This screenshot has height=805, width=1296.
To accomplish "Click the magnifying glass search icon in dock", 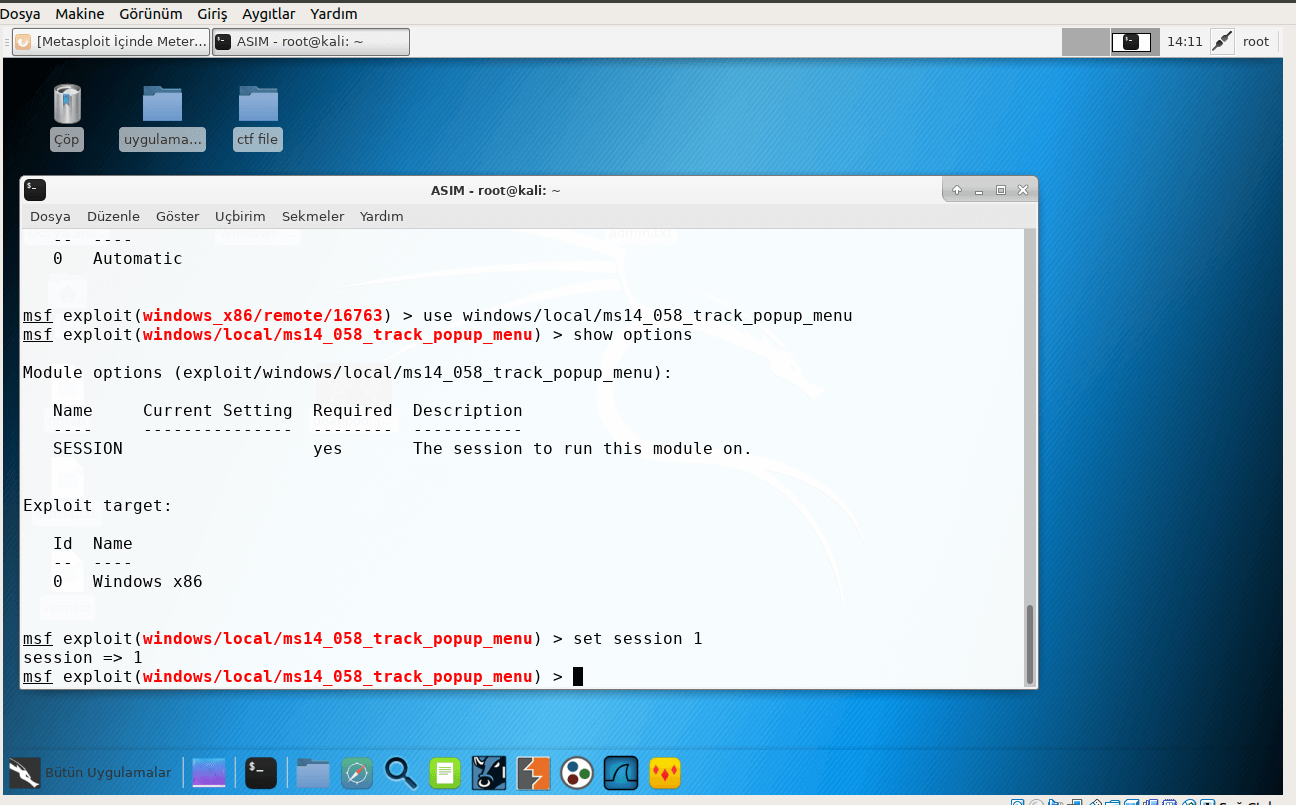I will tap(401, 772).
